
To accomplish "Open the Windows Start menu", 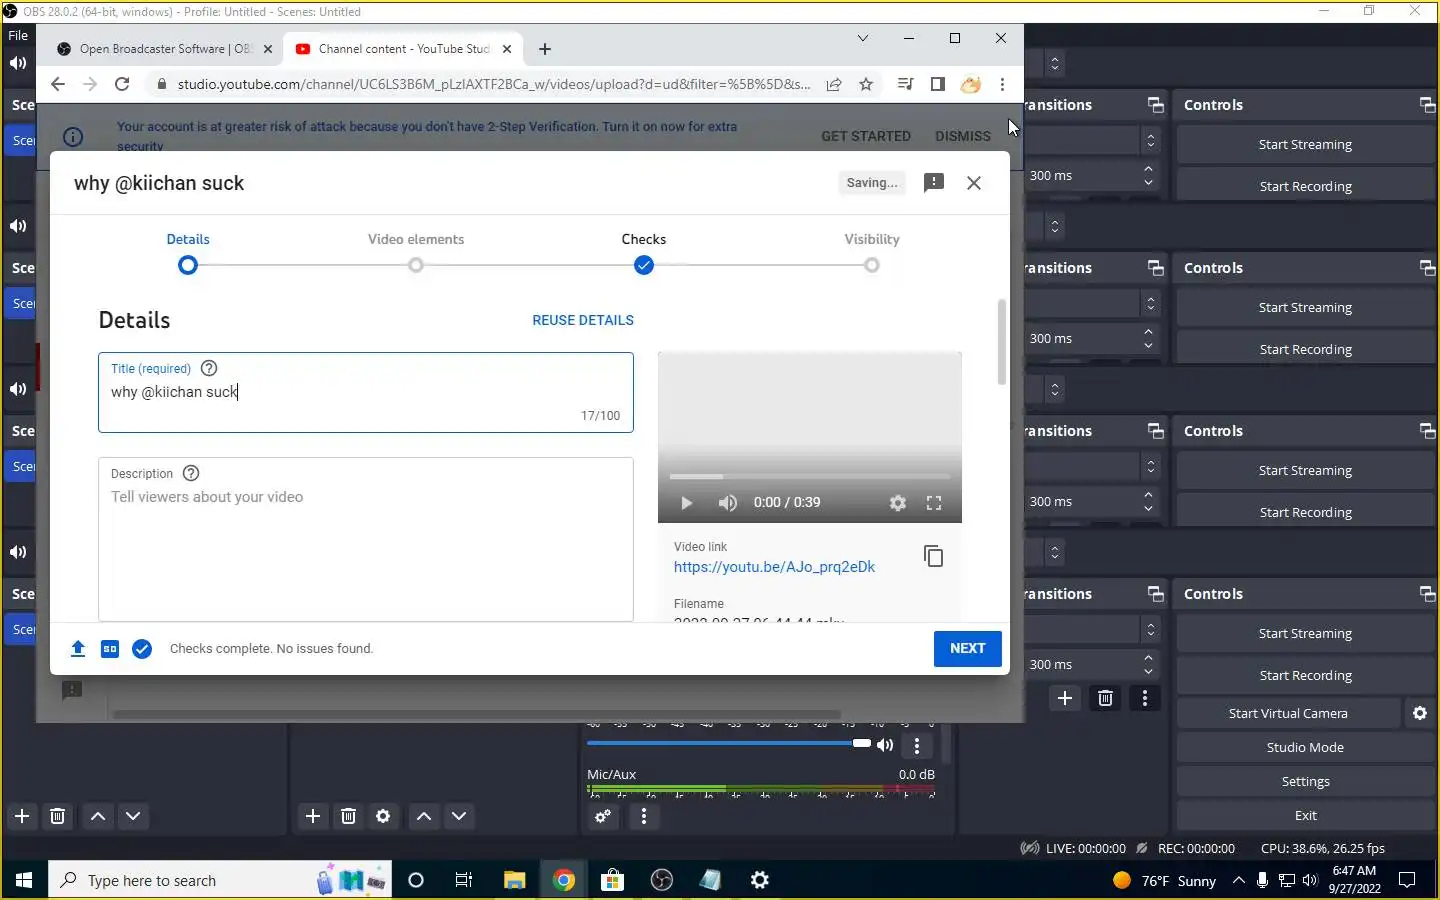I will [24, 880].
